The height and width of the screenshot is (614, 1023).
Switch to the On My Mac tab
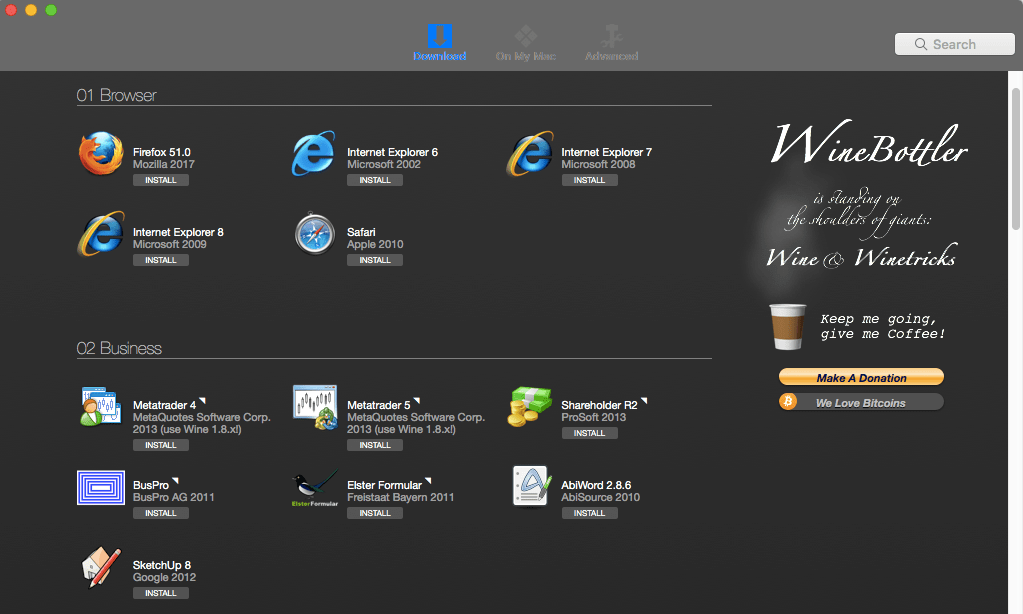(525, 42)
